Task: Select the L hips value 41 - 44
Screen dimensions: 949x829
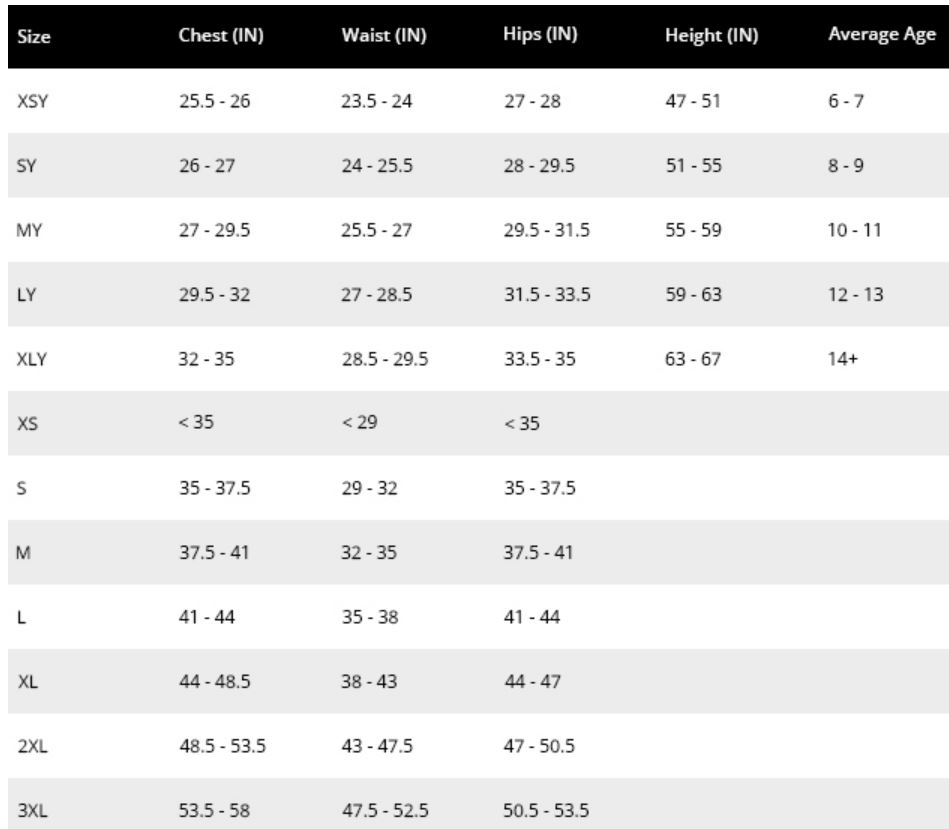Action: pyautogui.click(x=531, y=617)
